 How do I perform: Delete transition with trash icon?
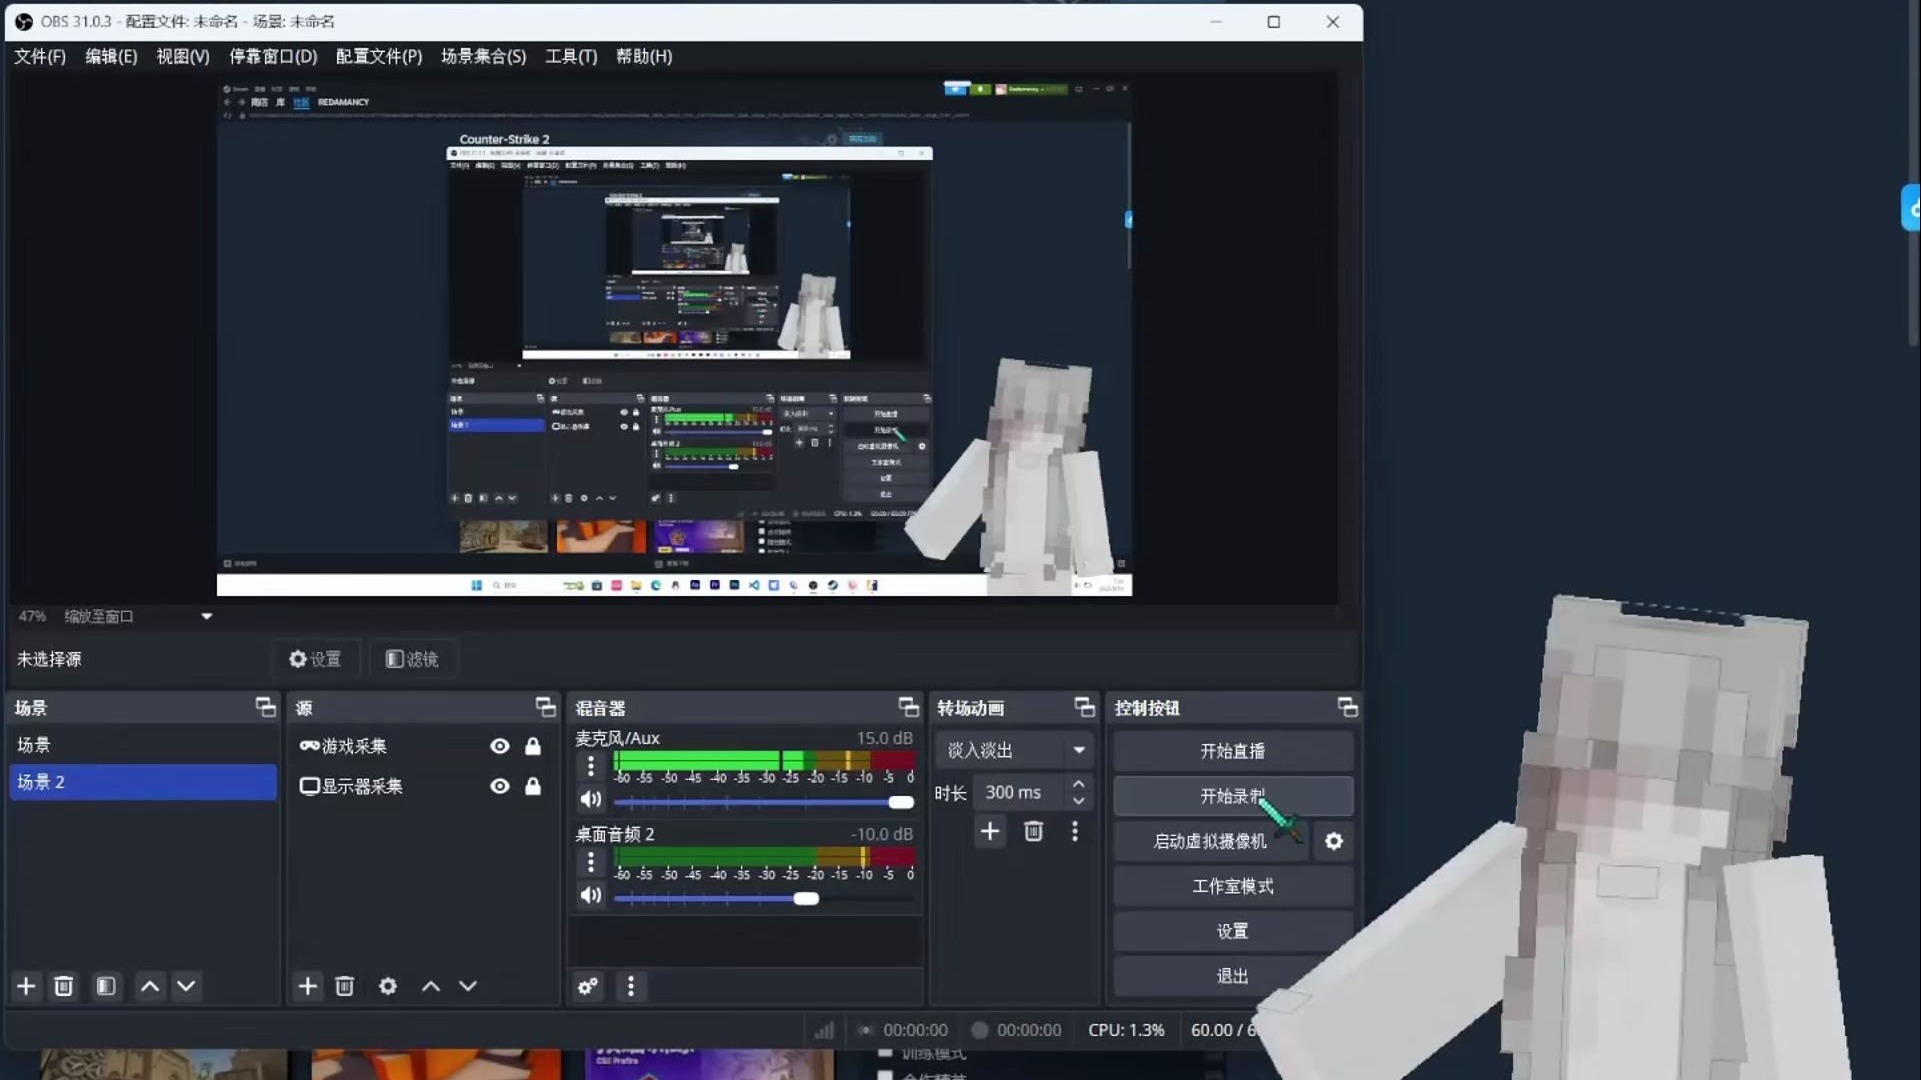point(1033,831)
